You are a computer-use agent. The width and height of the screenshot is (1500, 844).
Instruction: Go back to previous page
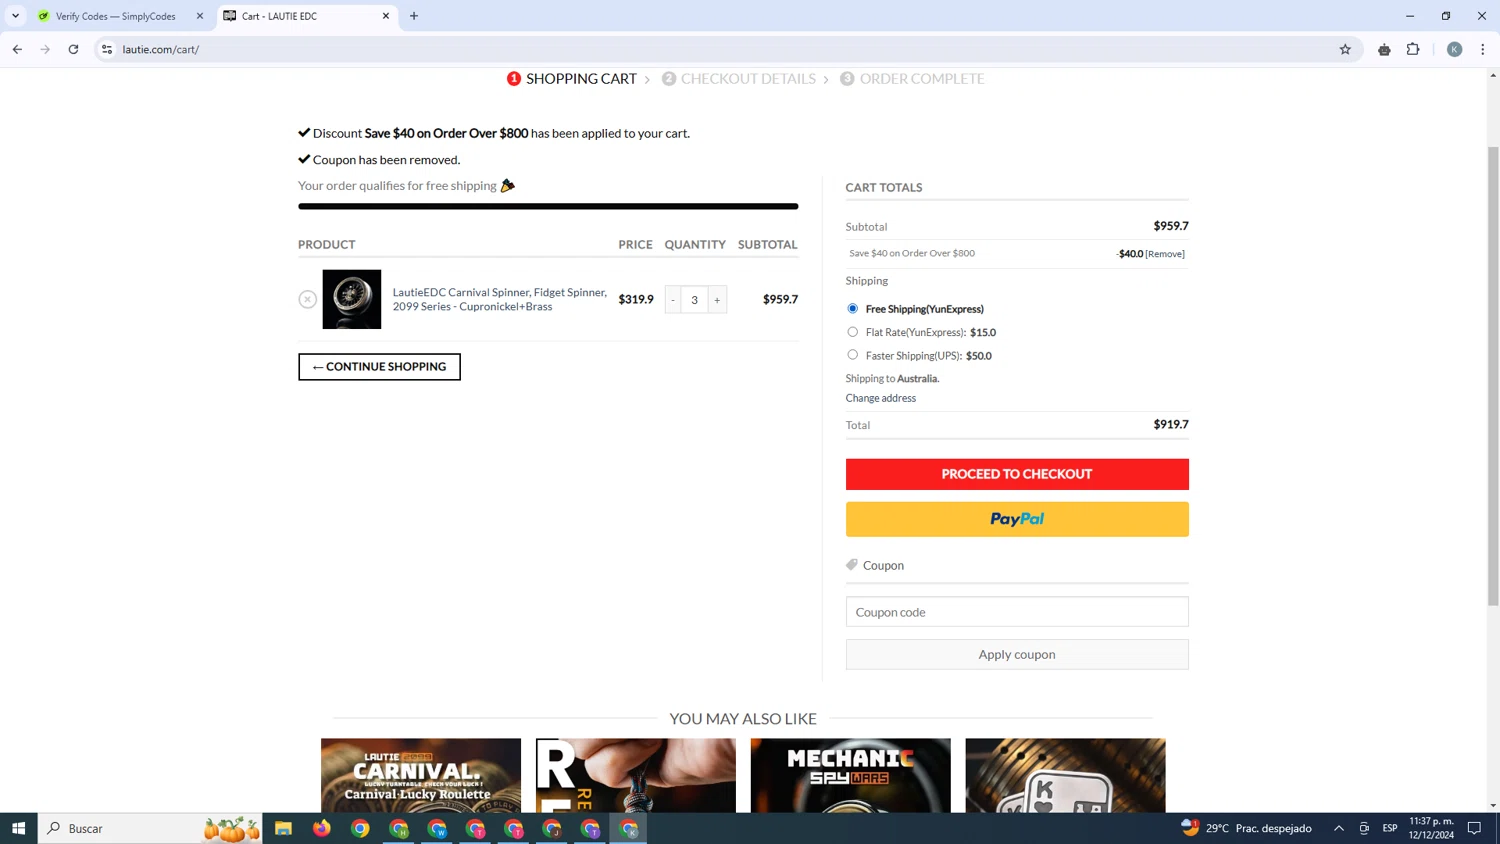pyautogui.click(x=17, y=49)
